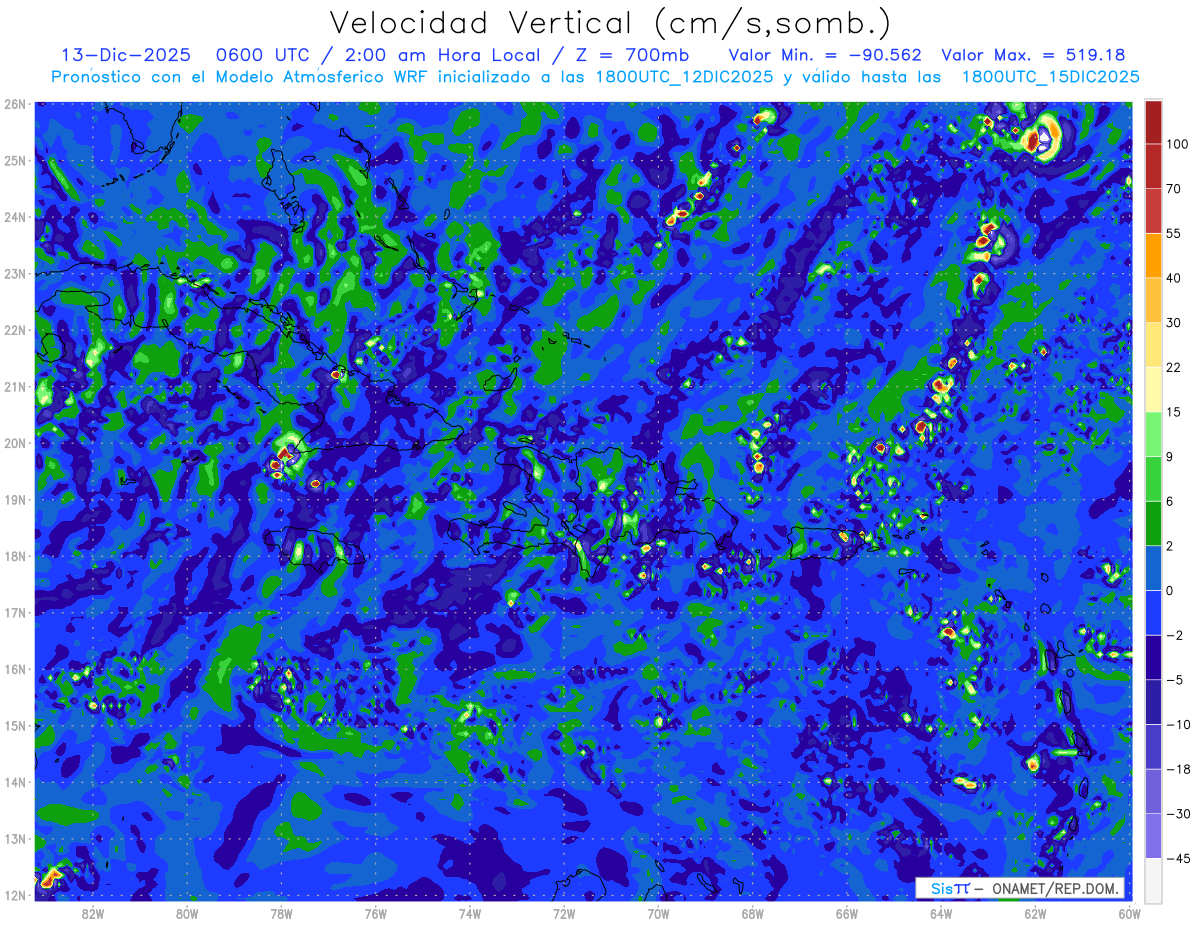Pick the pale yellow swatch between 15 and 22
Screen dimensions: 1200x927
[1153, 389]
